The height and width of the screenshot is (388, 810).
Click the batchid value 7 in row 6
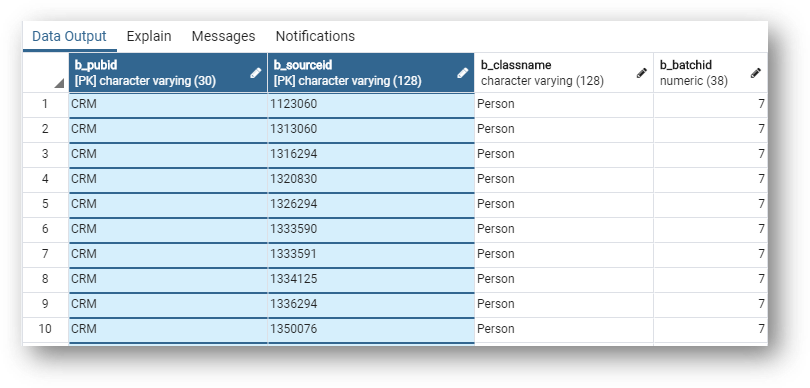coord(711,229)
